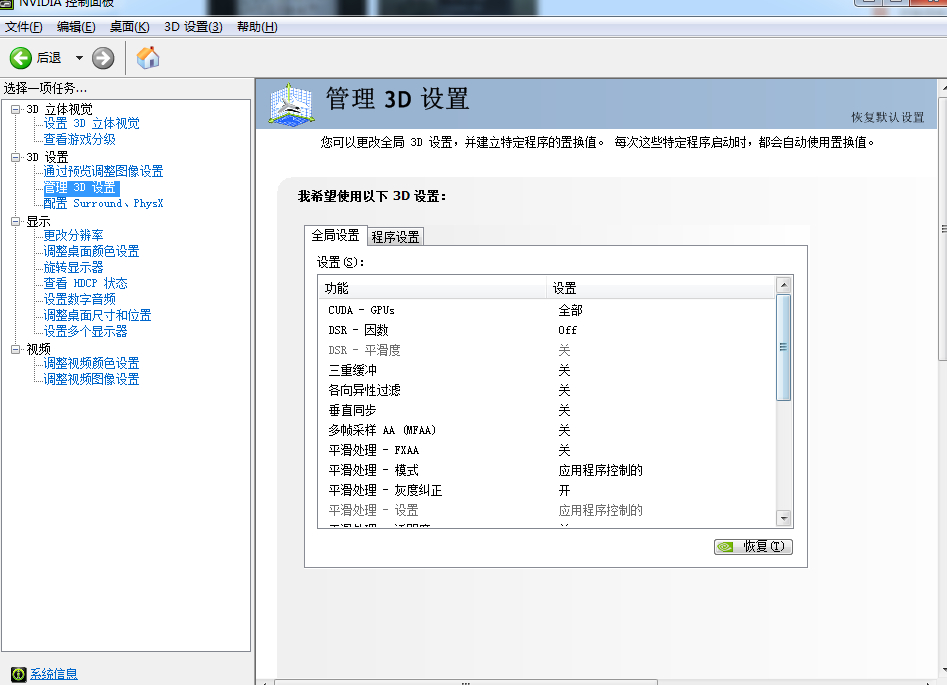Viewport: 947px width, 685px height.
Task: Open the 文件(F) menu
Action: pos(24,27)
